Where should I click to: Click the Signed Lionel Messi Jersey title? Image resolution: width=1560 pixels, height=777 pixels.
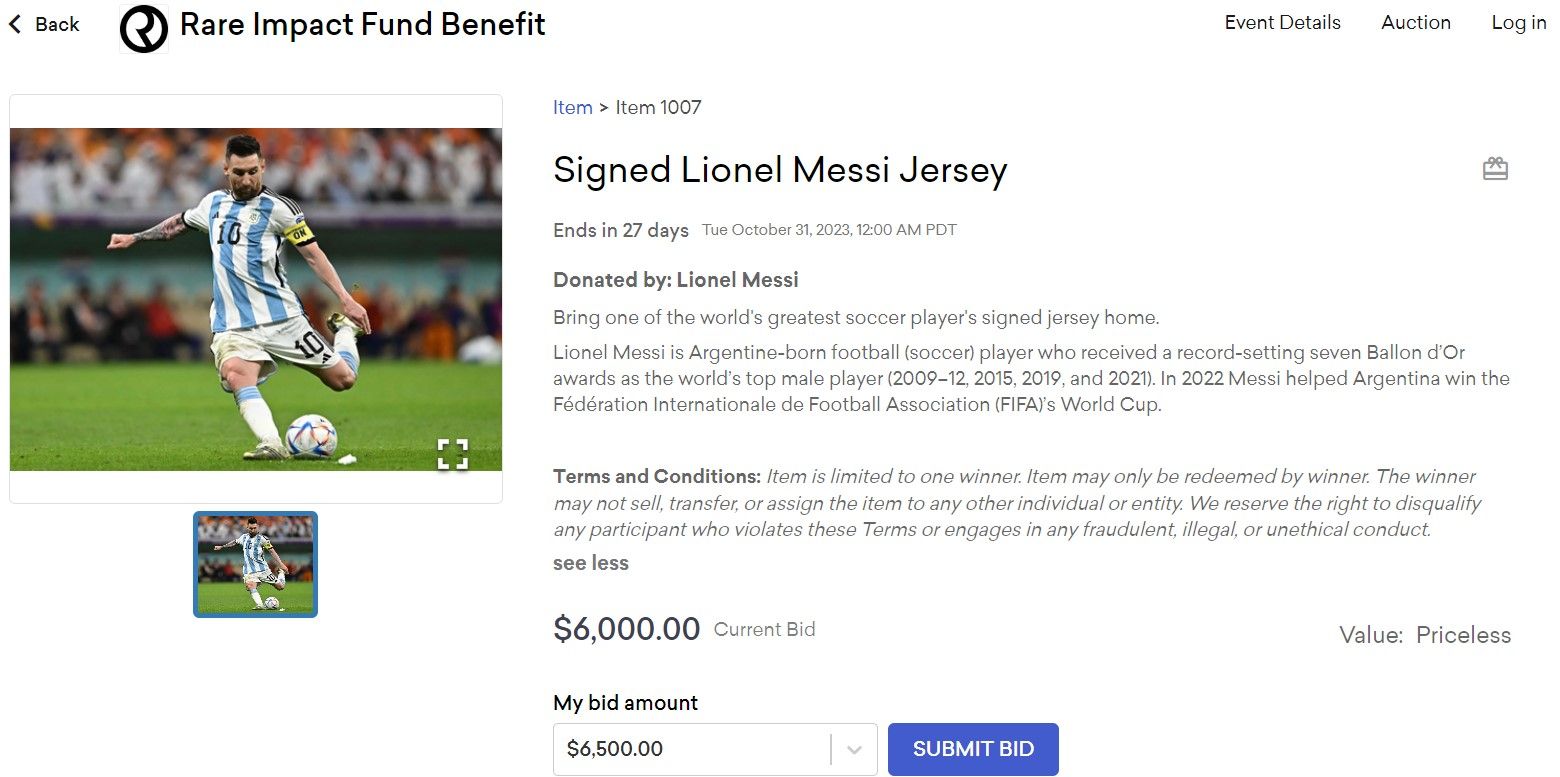[x=780, y=170]
